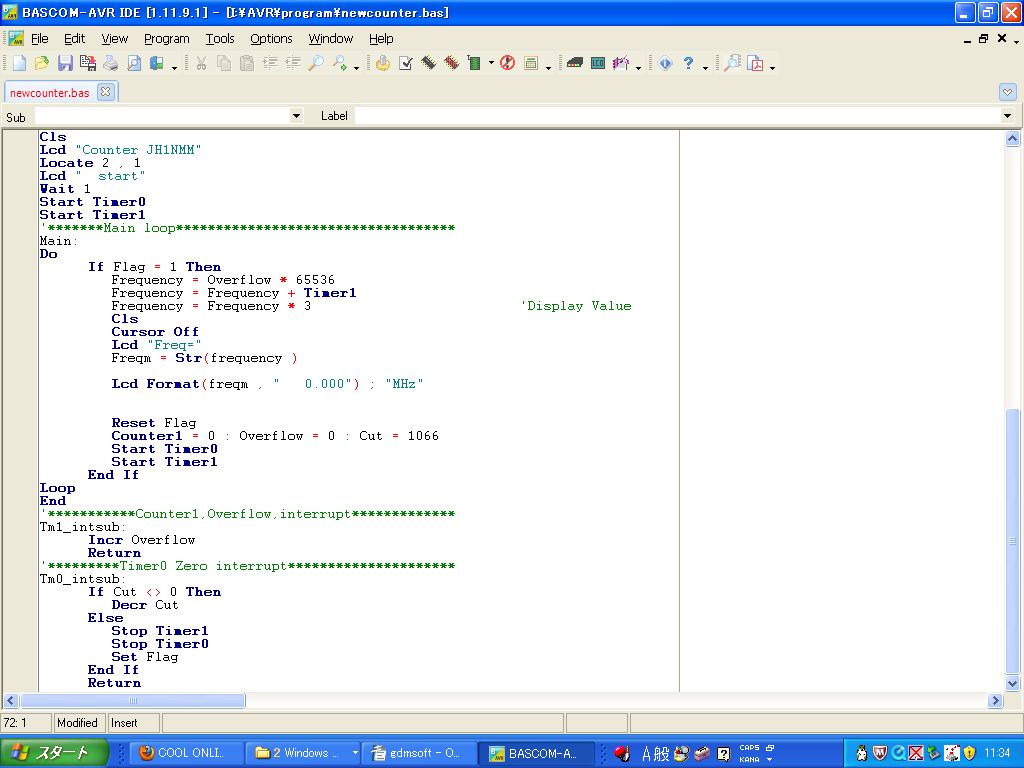Click the editor scroll-up arrow
The width and height of the screenshot is (1024, 768).
click(1012, 138)
